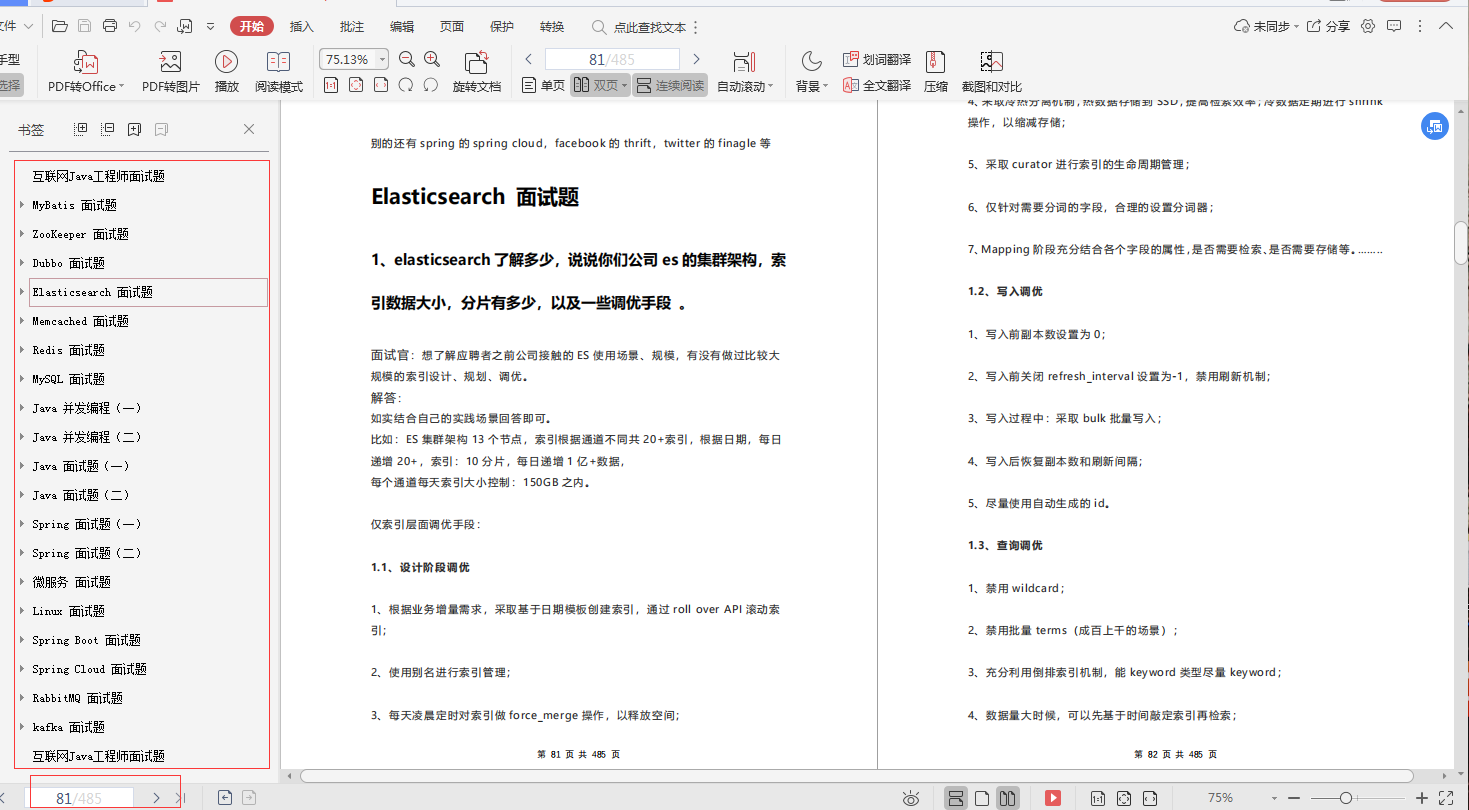Screen dimensions: 1469x810
Task: Click the Open file folder icon
Action: coord(60,26)
